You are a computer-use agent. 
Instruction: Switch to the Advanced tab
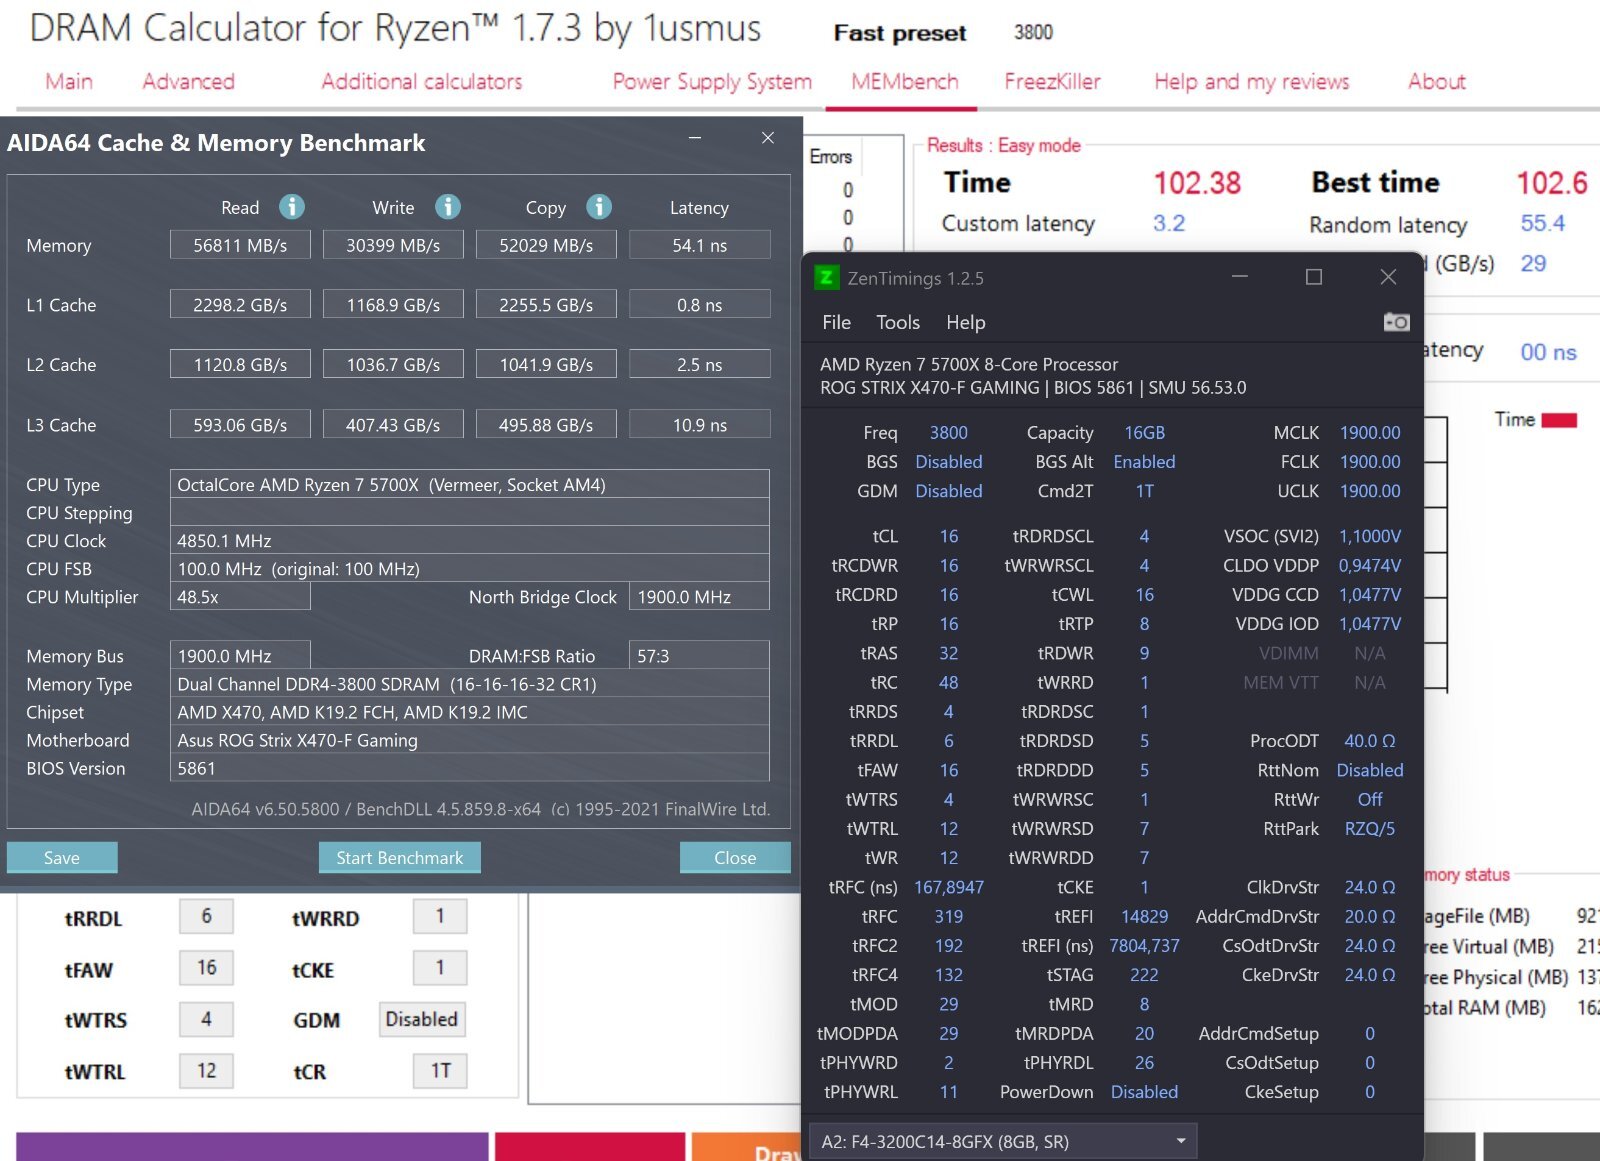click(x=188, y=82)
